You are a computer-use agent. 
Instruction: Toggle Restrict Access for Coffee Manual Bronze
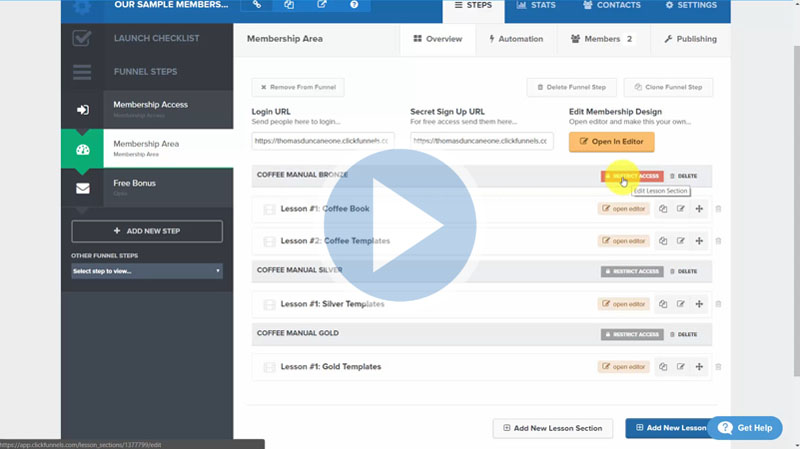(631, 176)
